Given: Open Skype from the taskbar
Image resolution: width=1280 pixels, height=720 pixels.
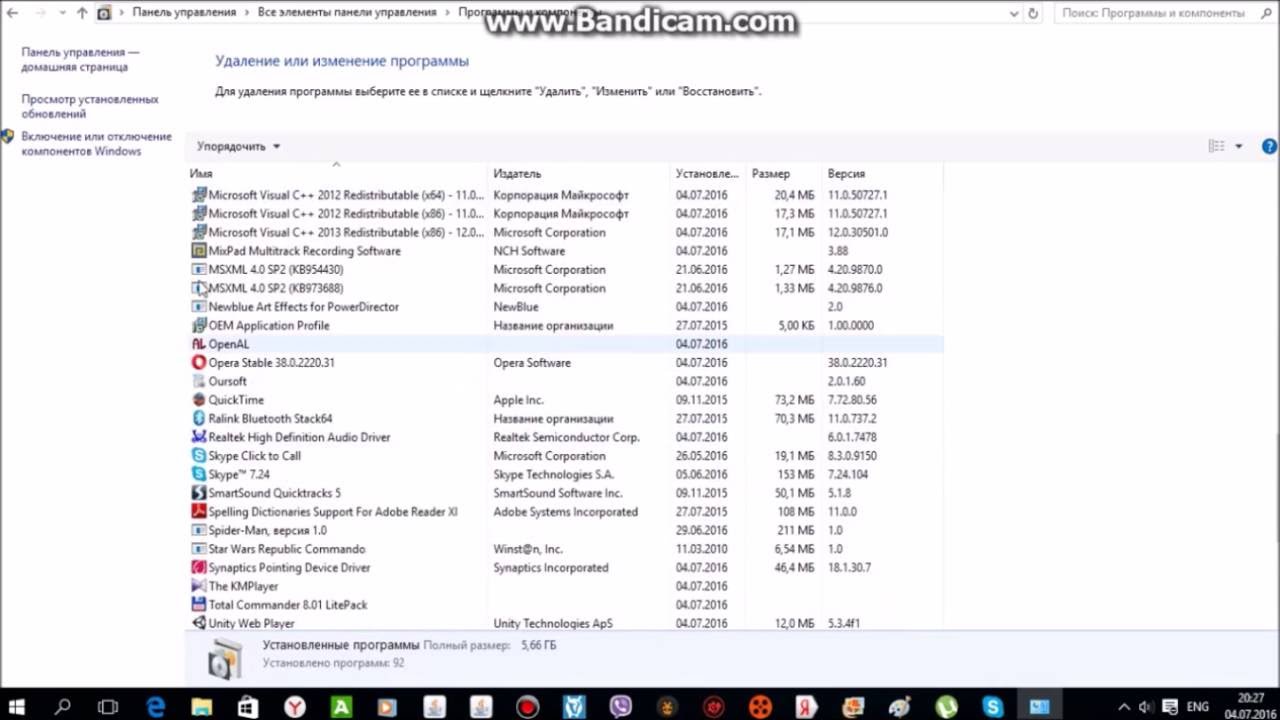Looking at the screenshot, I should (x=992, y=706).
